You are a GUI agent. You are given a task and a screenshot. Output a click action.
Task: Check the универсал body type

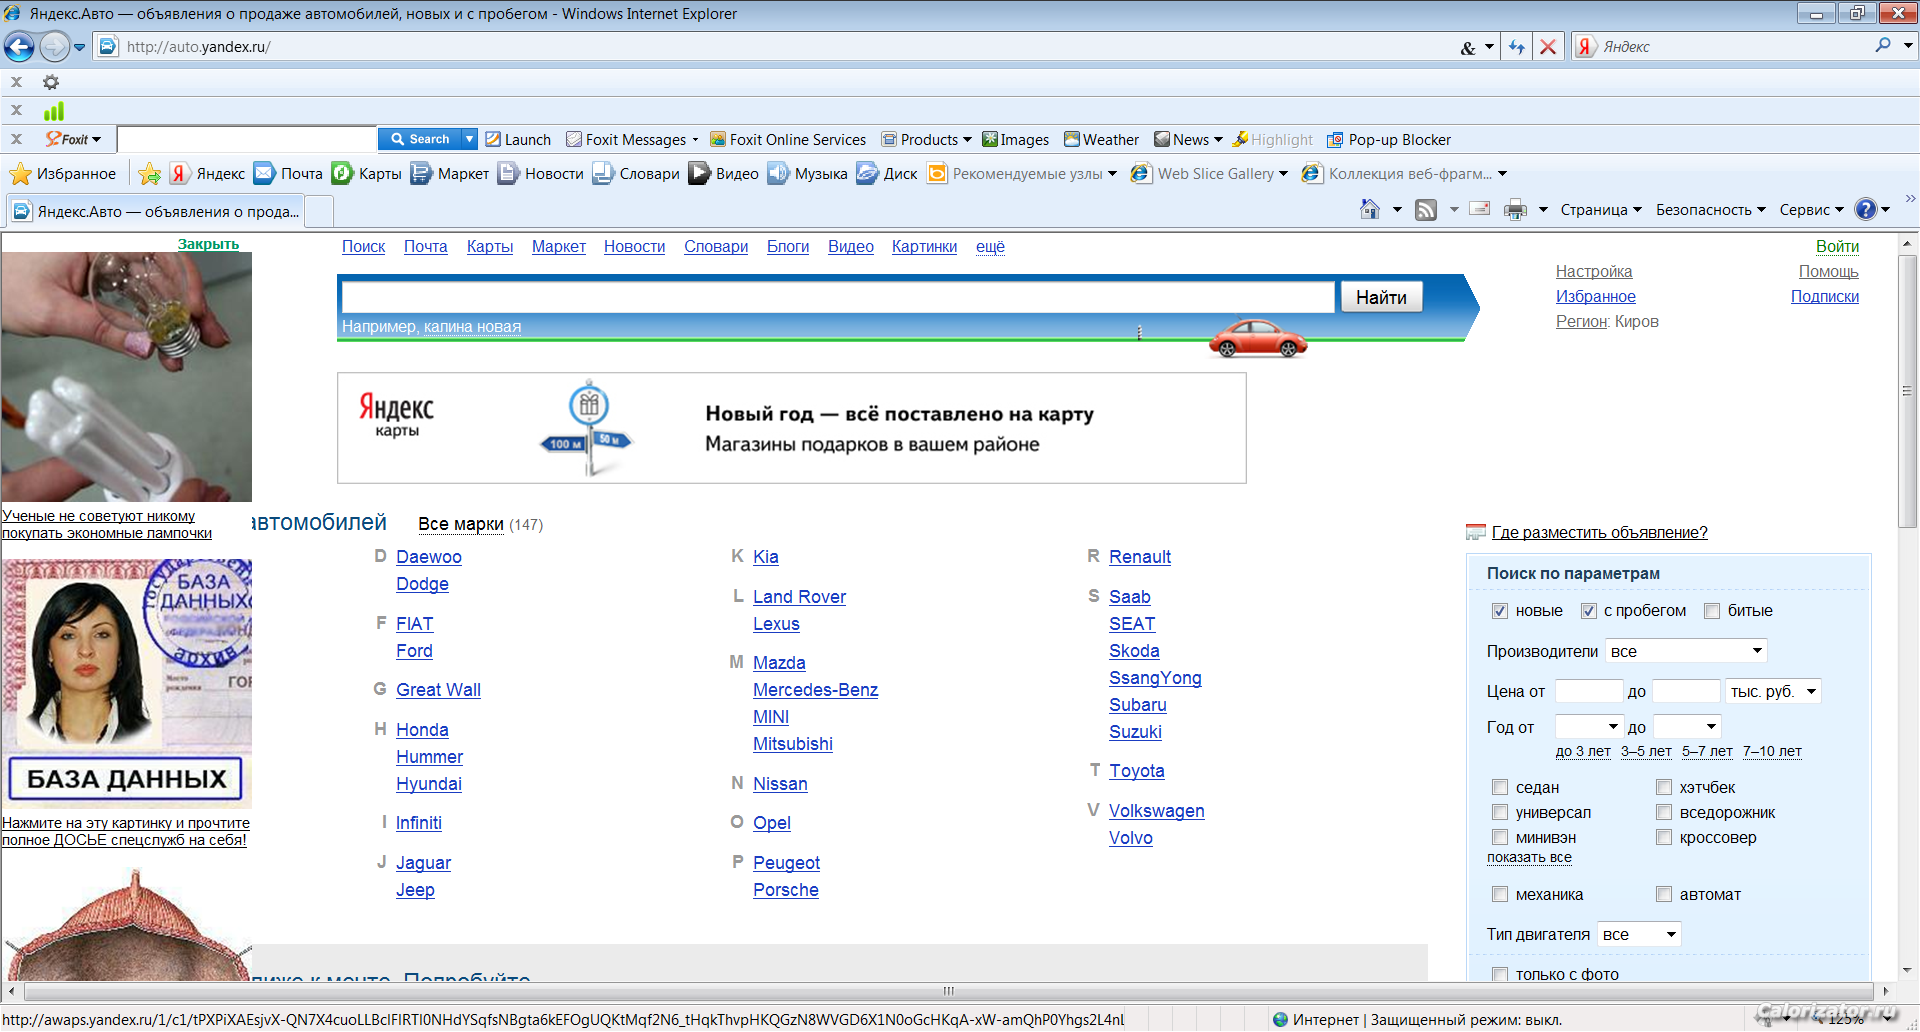point(1500,812)
